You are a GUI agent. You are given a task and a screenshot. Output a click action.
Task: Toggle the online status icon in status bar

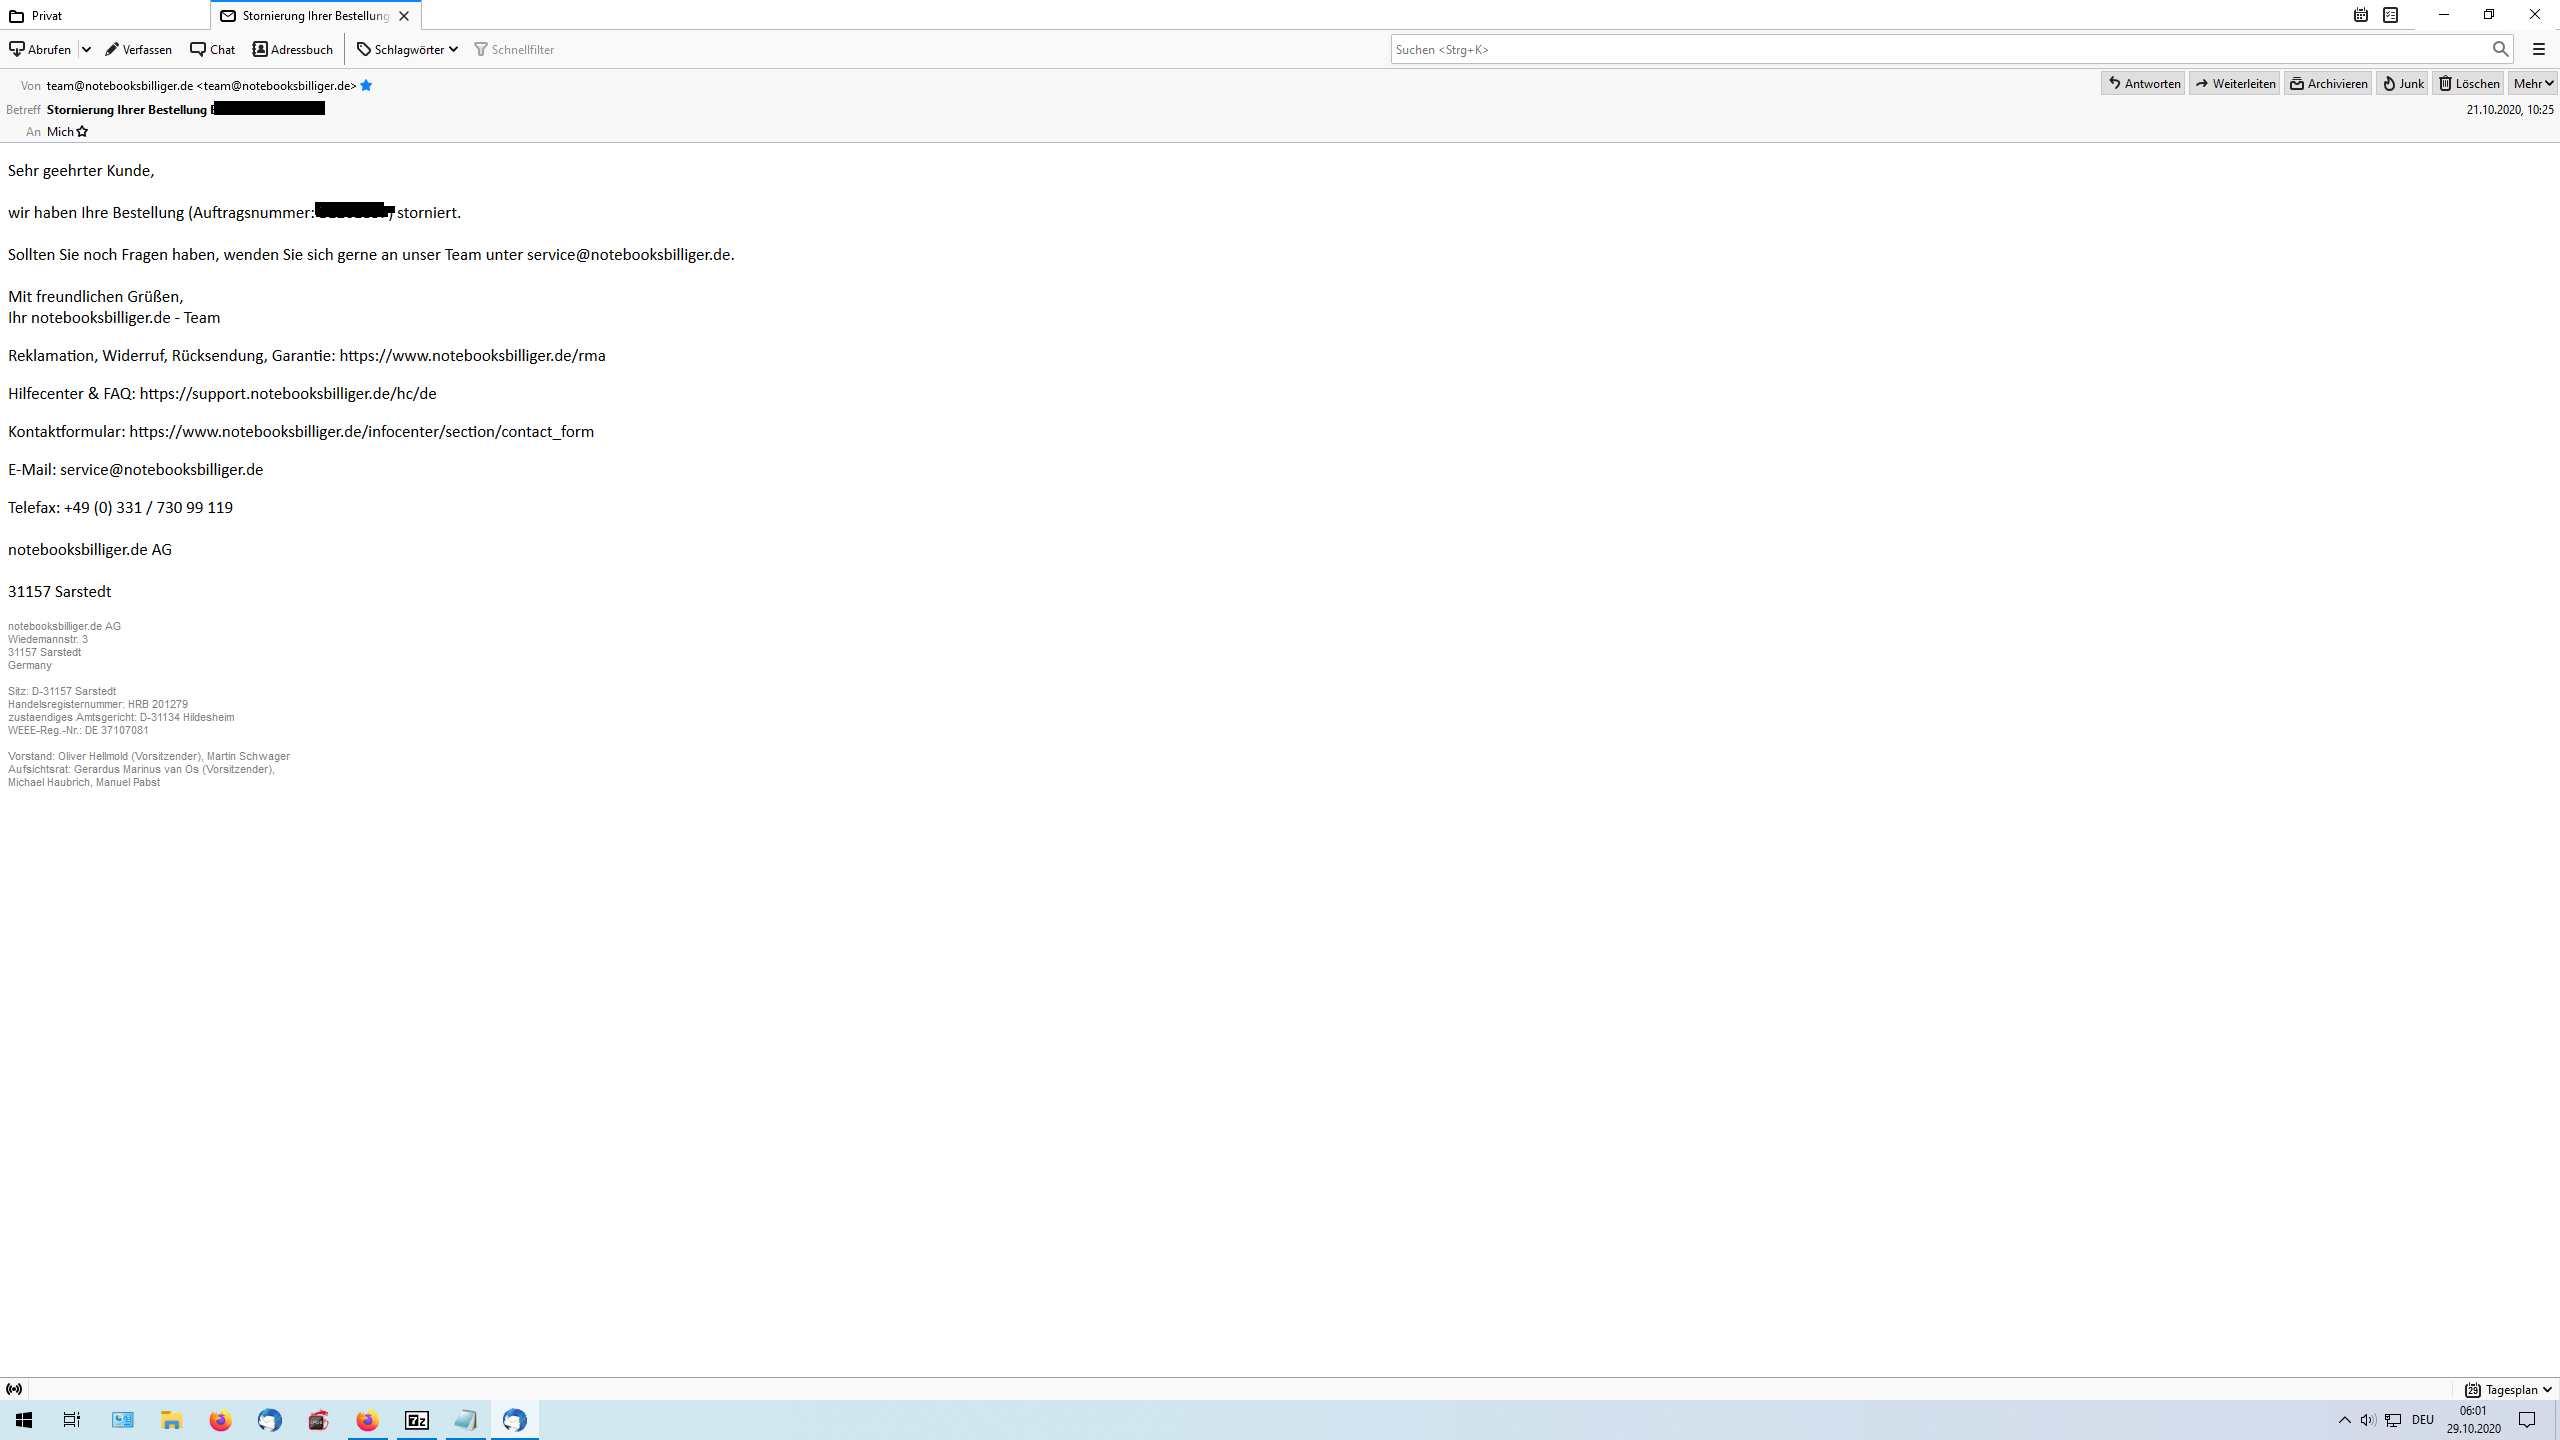point(14,1389)
